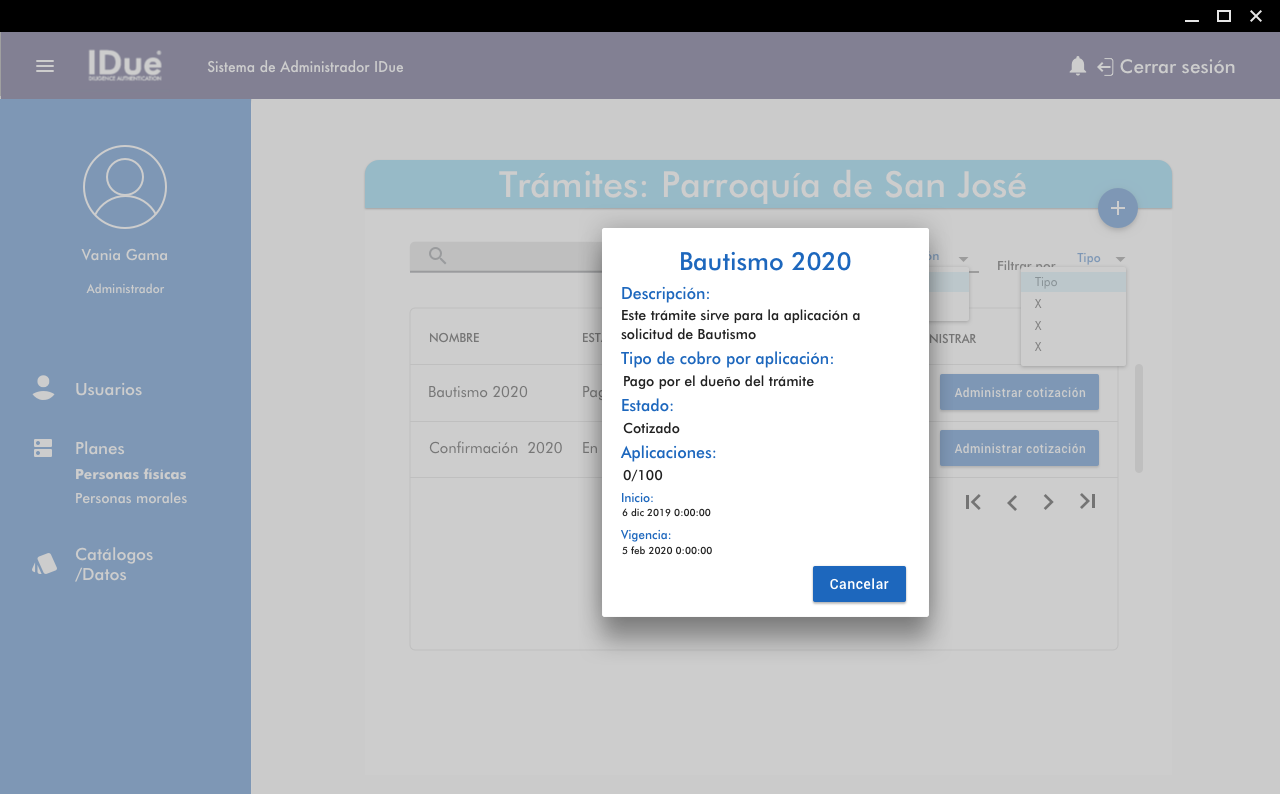Click the user profile avatar icon

click(x=125, y=187)
